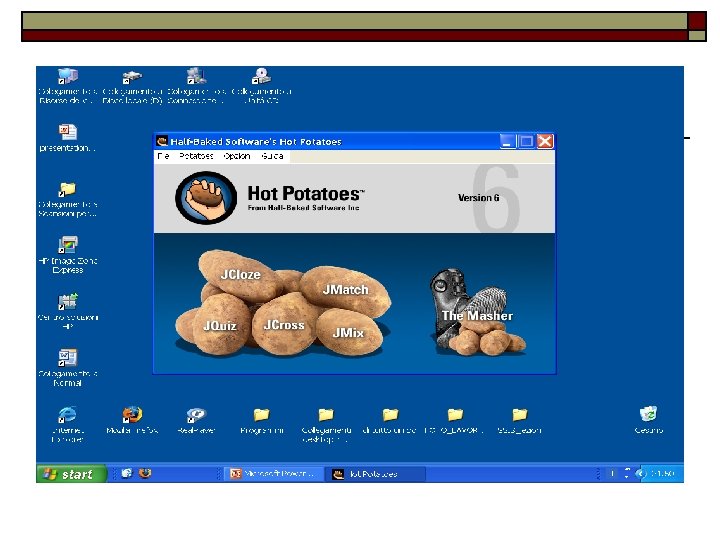Open the Potatoes menu
This screenshot has height=540, width=720.
pos(196,156)
